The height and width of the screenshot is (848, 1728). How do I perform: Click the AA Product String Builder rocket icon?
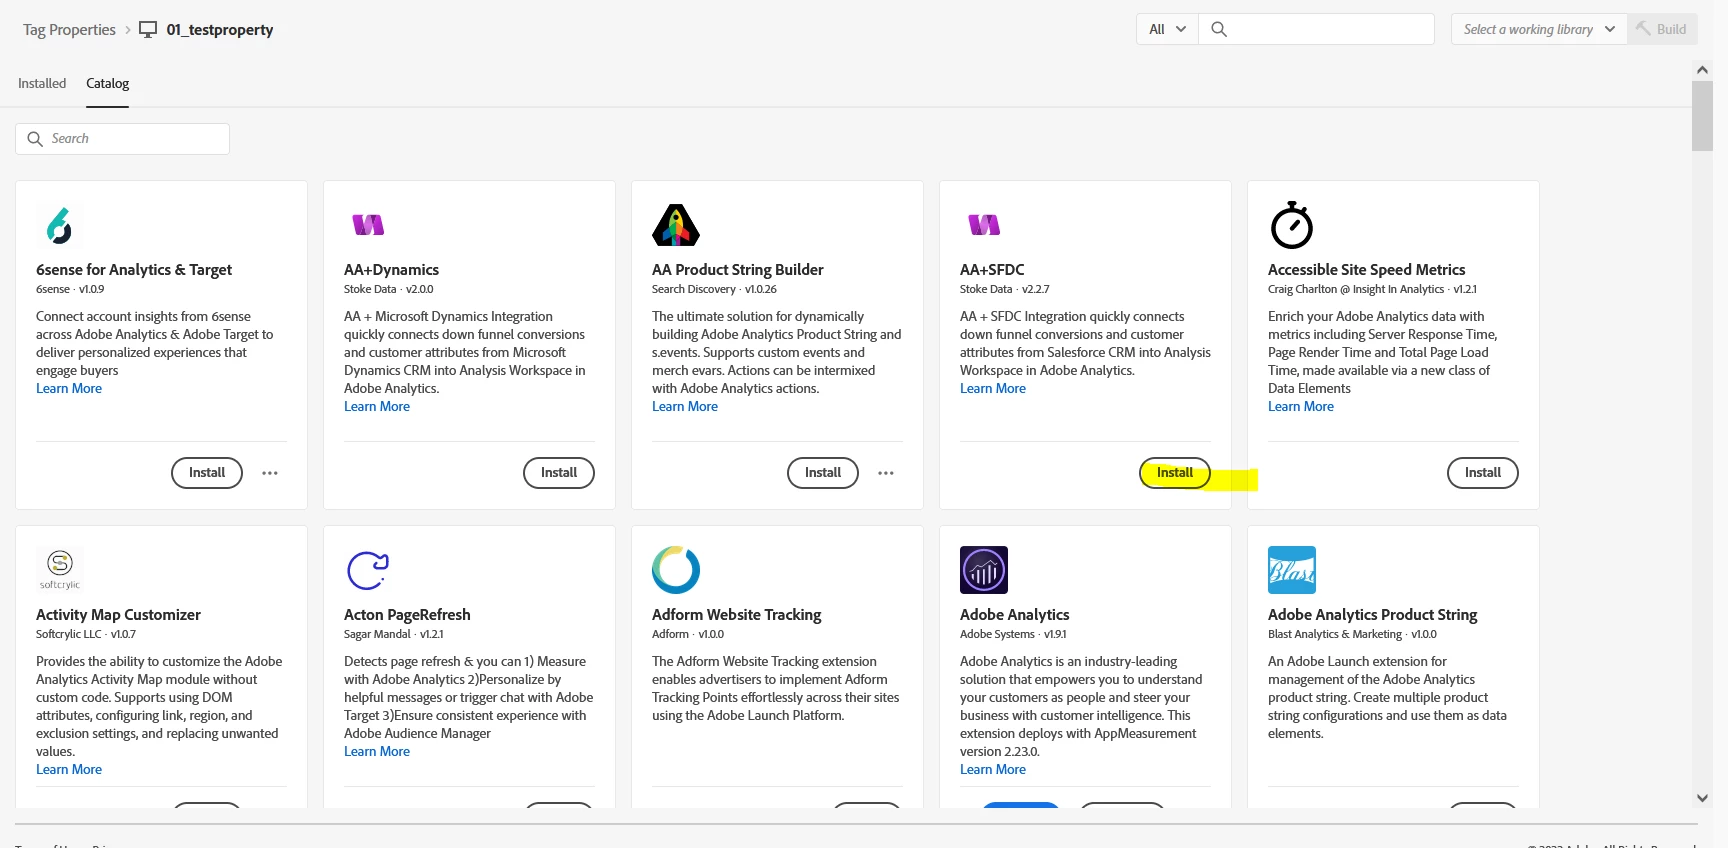[x=675, y=226]
